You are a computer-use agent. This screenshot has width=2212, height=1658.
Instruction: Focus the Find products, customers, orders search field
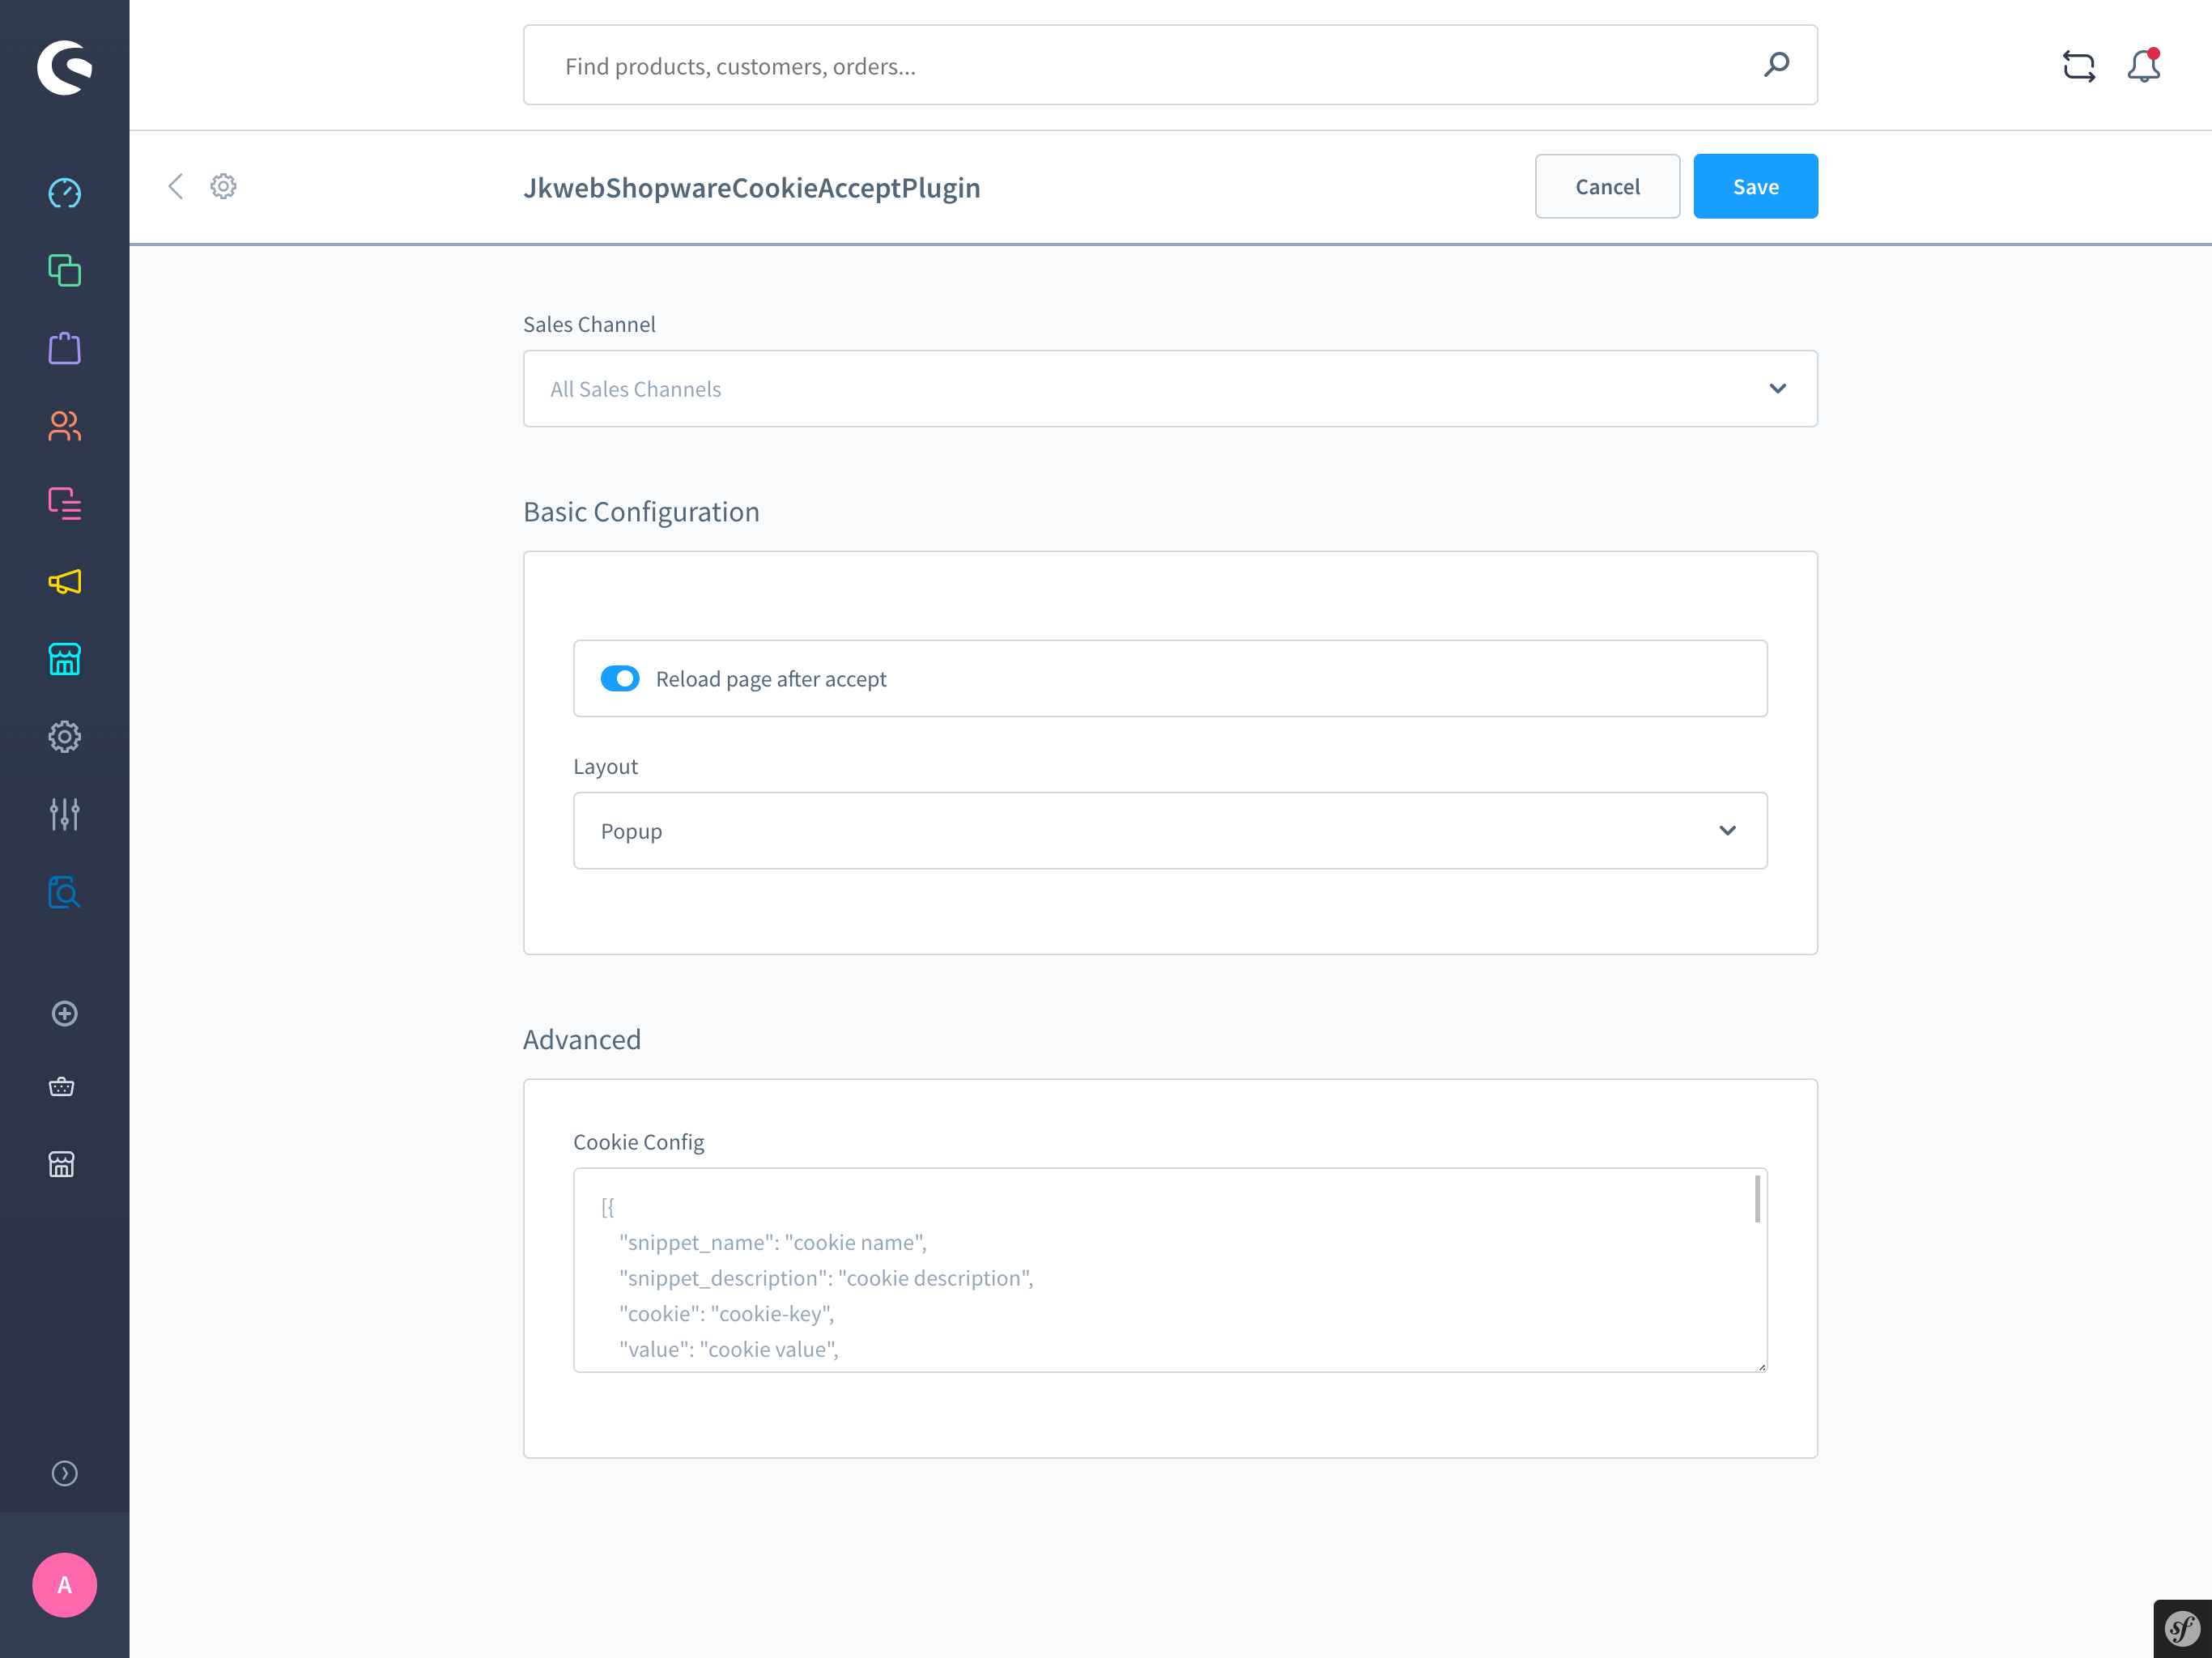[x=1170, y=65]
